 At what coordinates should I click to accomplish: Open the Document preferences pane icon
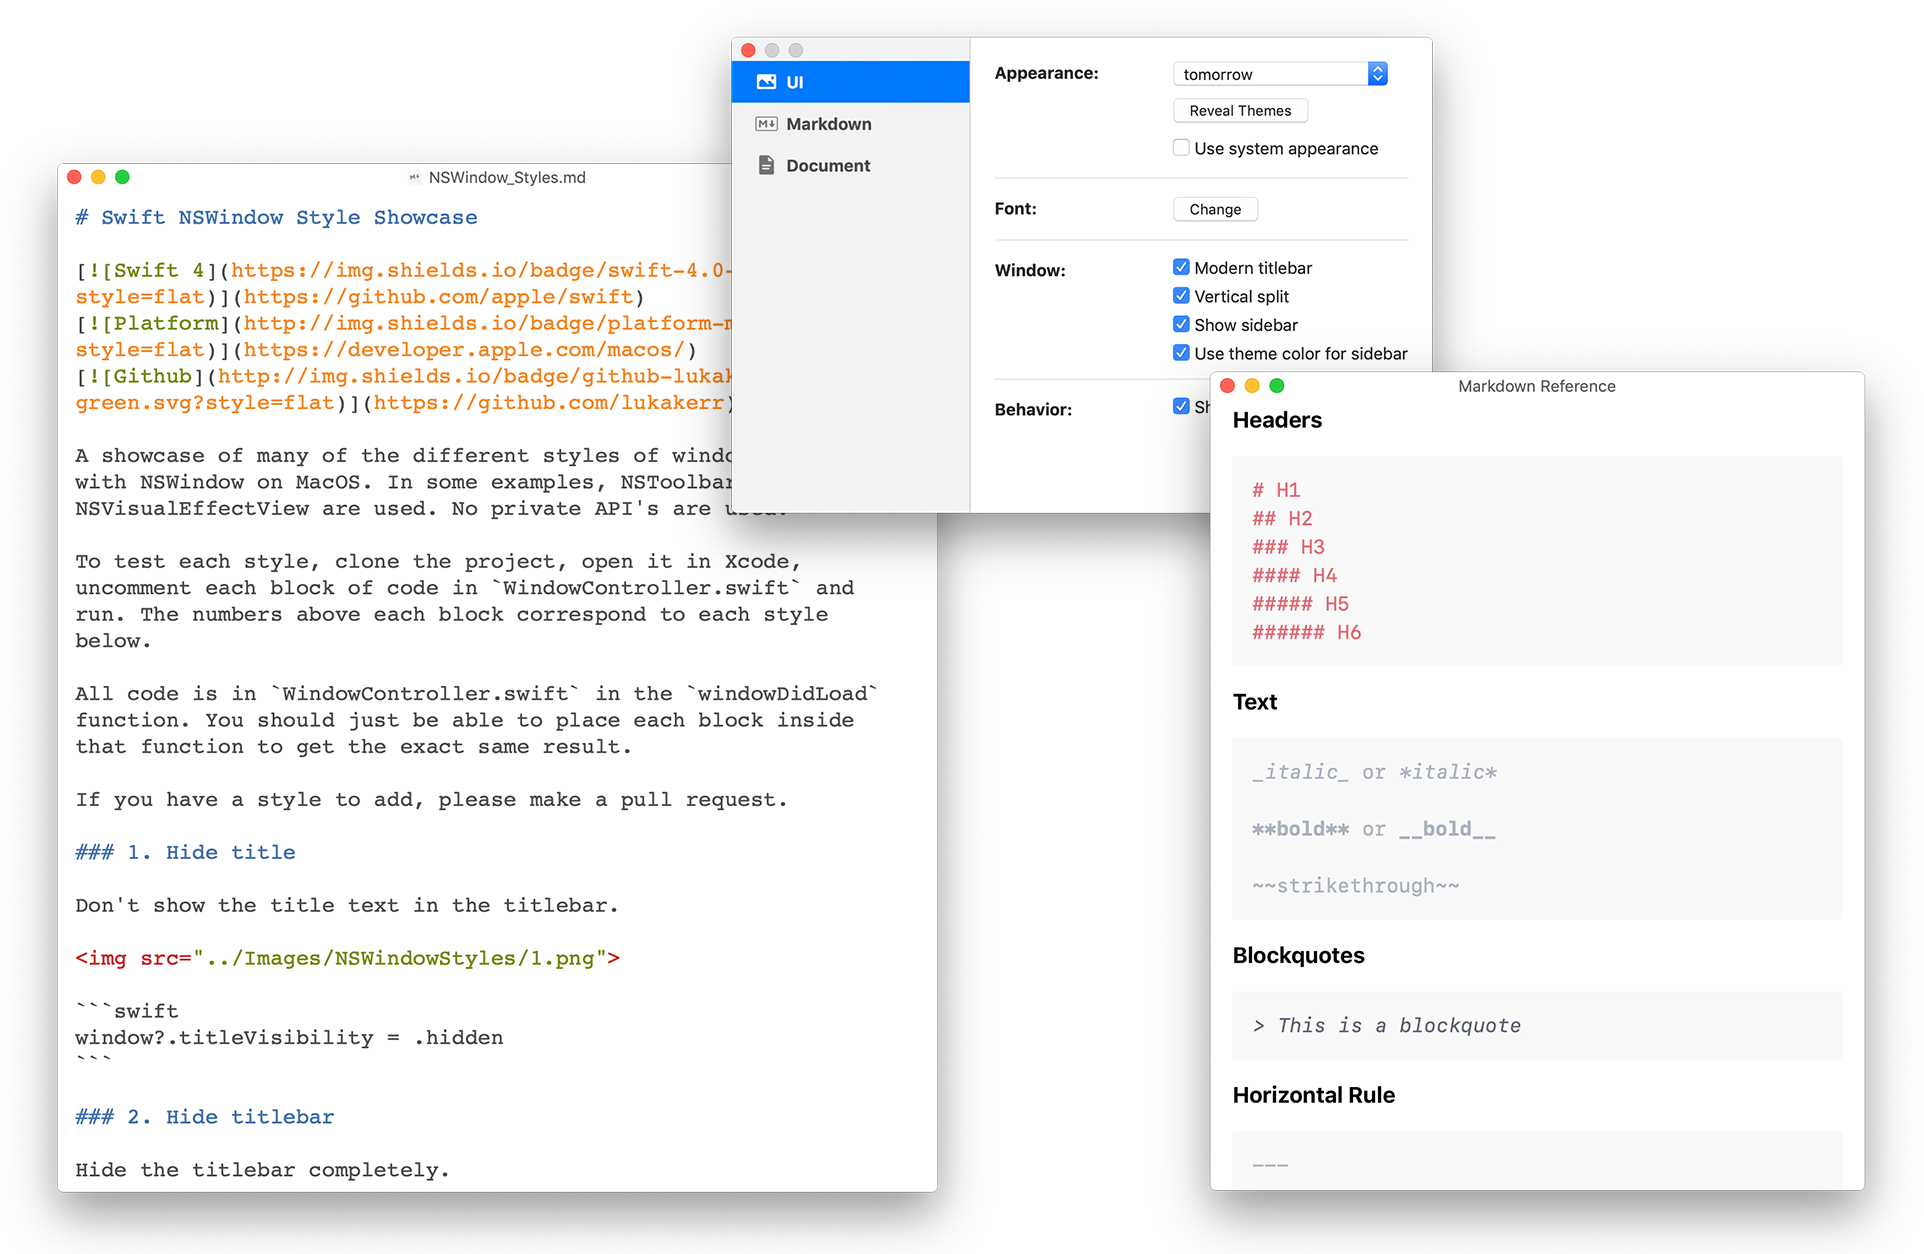click(x=766, y=165)
